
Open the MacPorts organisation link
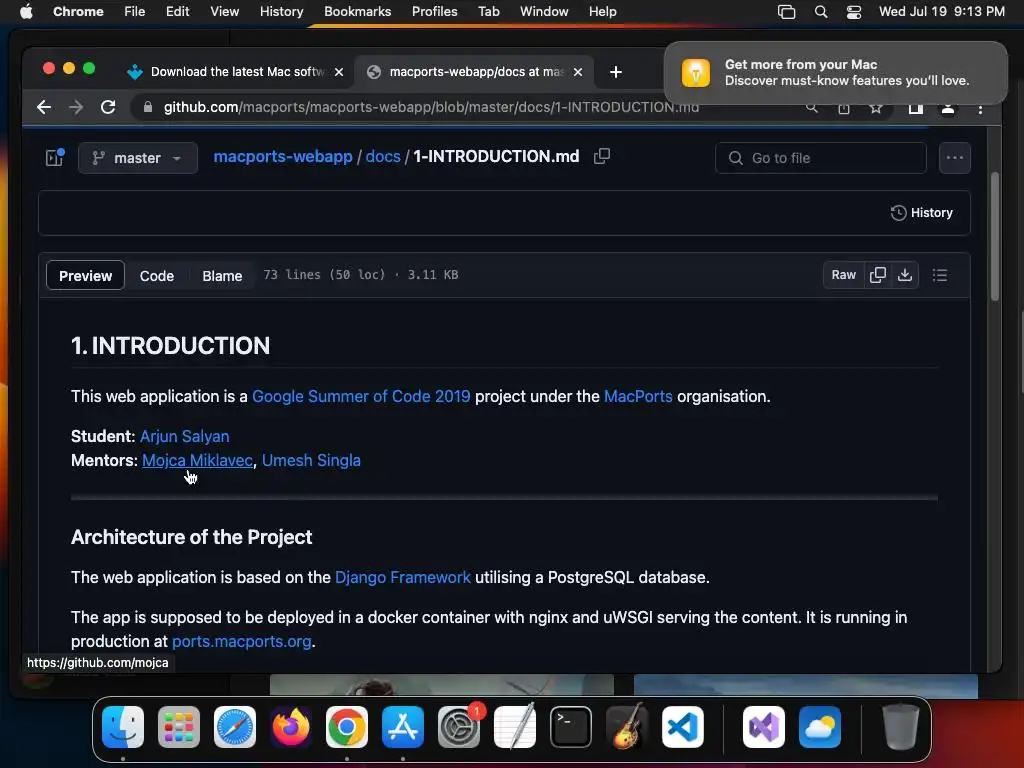[x=638, y=396]
